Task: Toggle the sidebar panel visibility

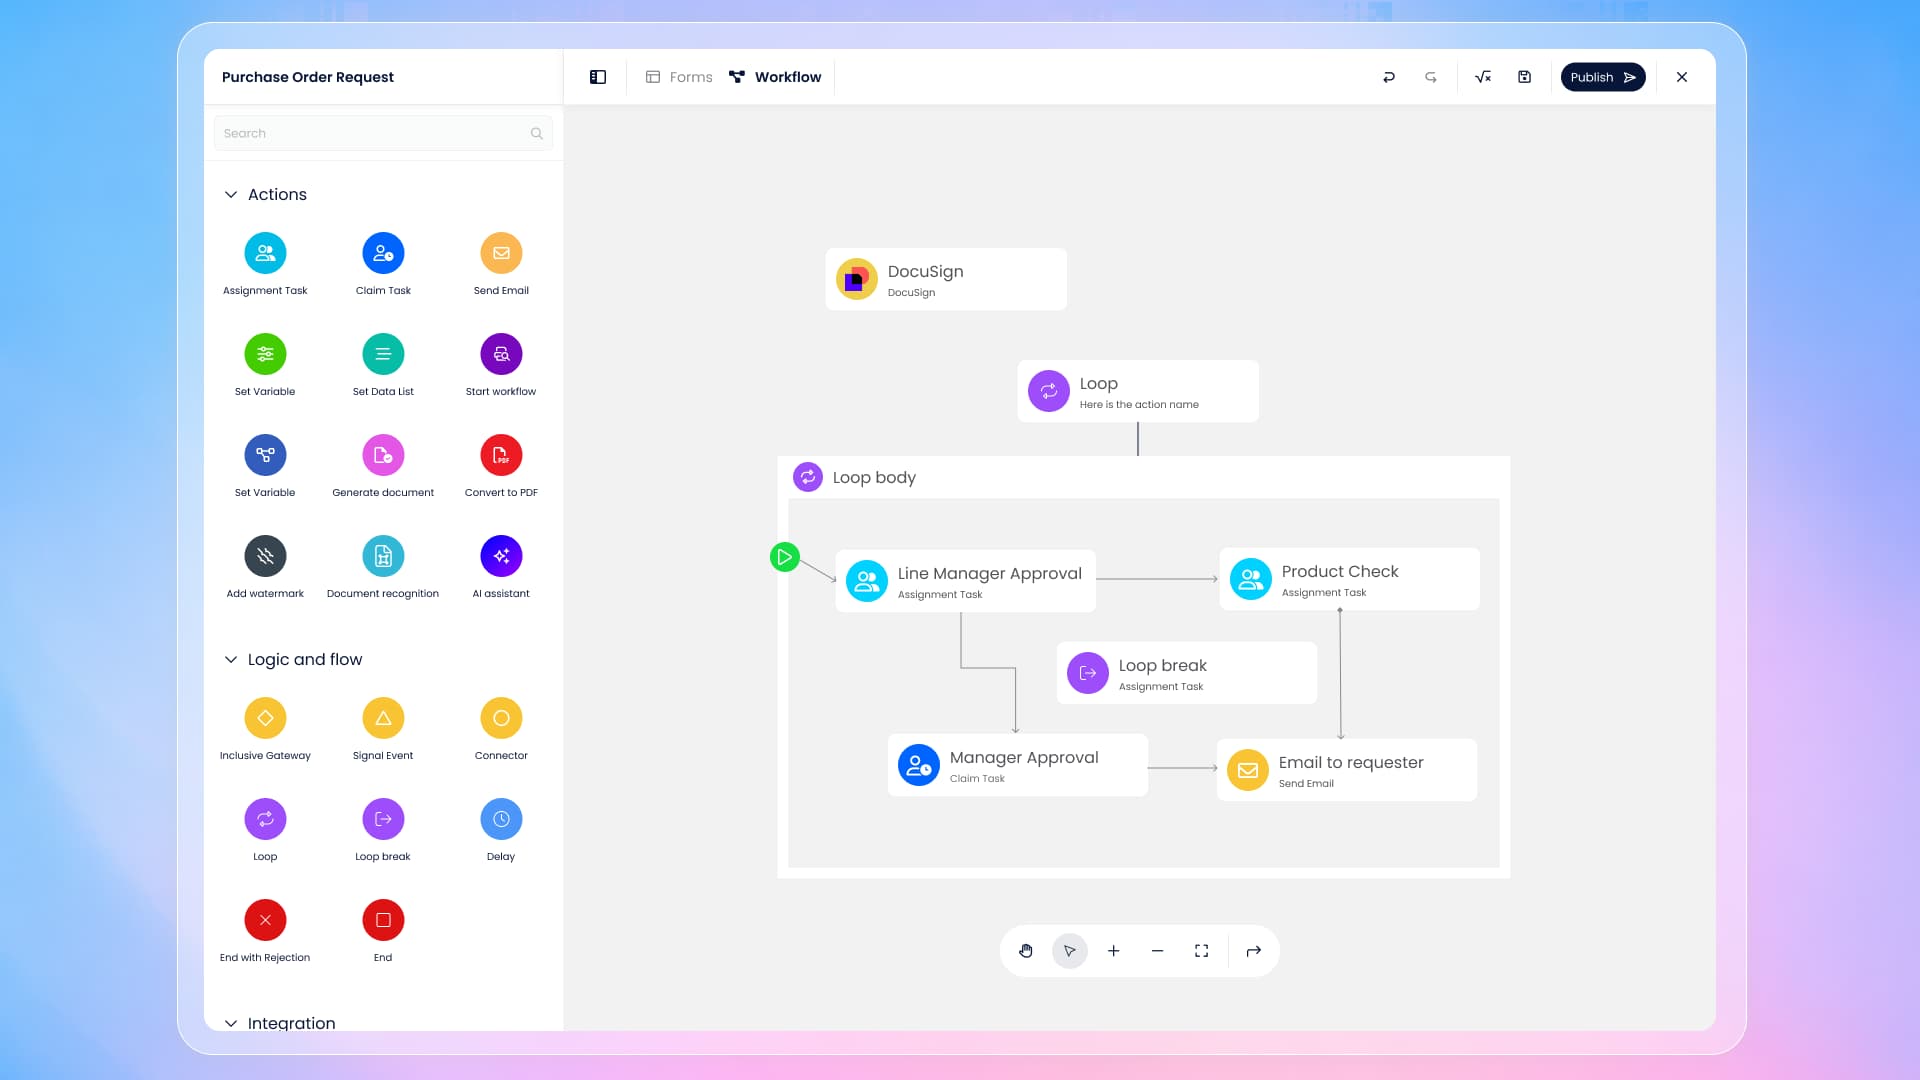Action: 598,77
